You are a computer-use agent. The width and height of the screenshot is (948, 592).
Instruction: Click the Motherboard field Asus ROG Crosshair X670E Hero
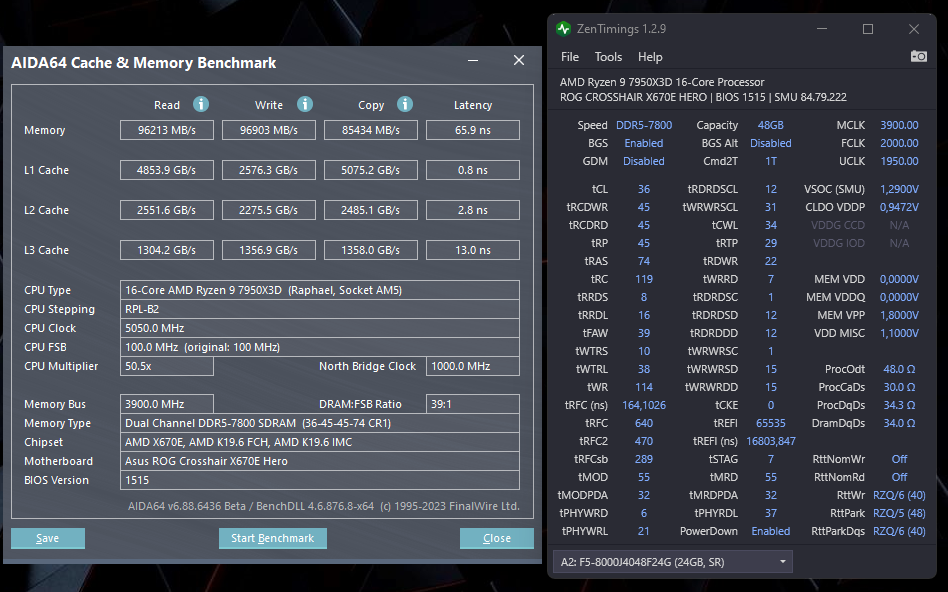tap(320, 461)
